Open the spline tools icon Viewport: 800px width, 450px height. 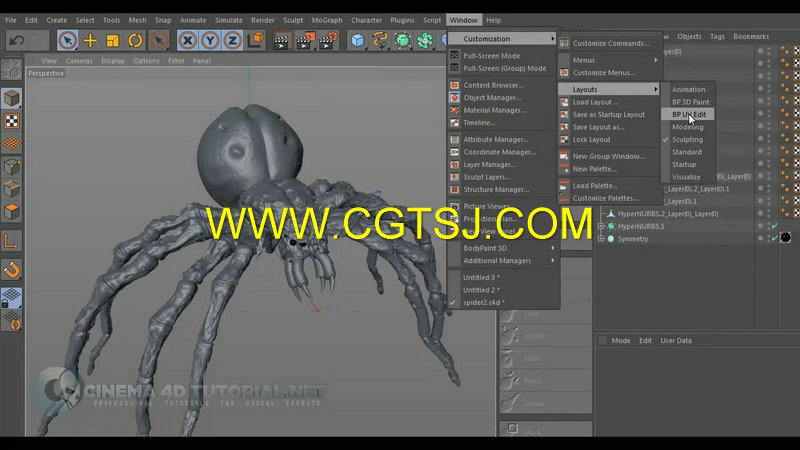coord(380,40)
